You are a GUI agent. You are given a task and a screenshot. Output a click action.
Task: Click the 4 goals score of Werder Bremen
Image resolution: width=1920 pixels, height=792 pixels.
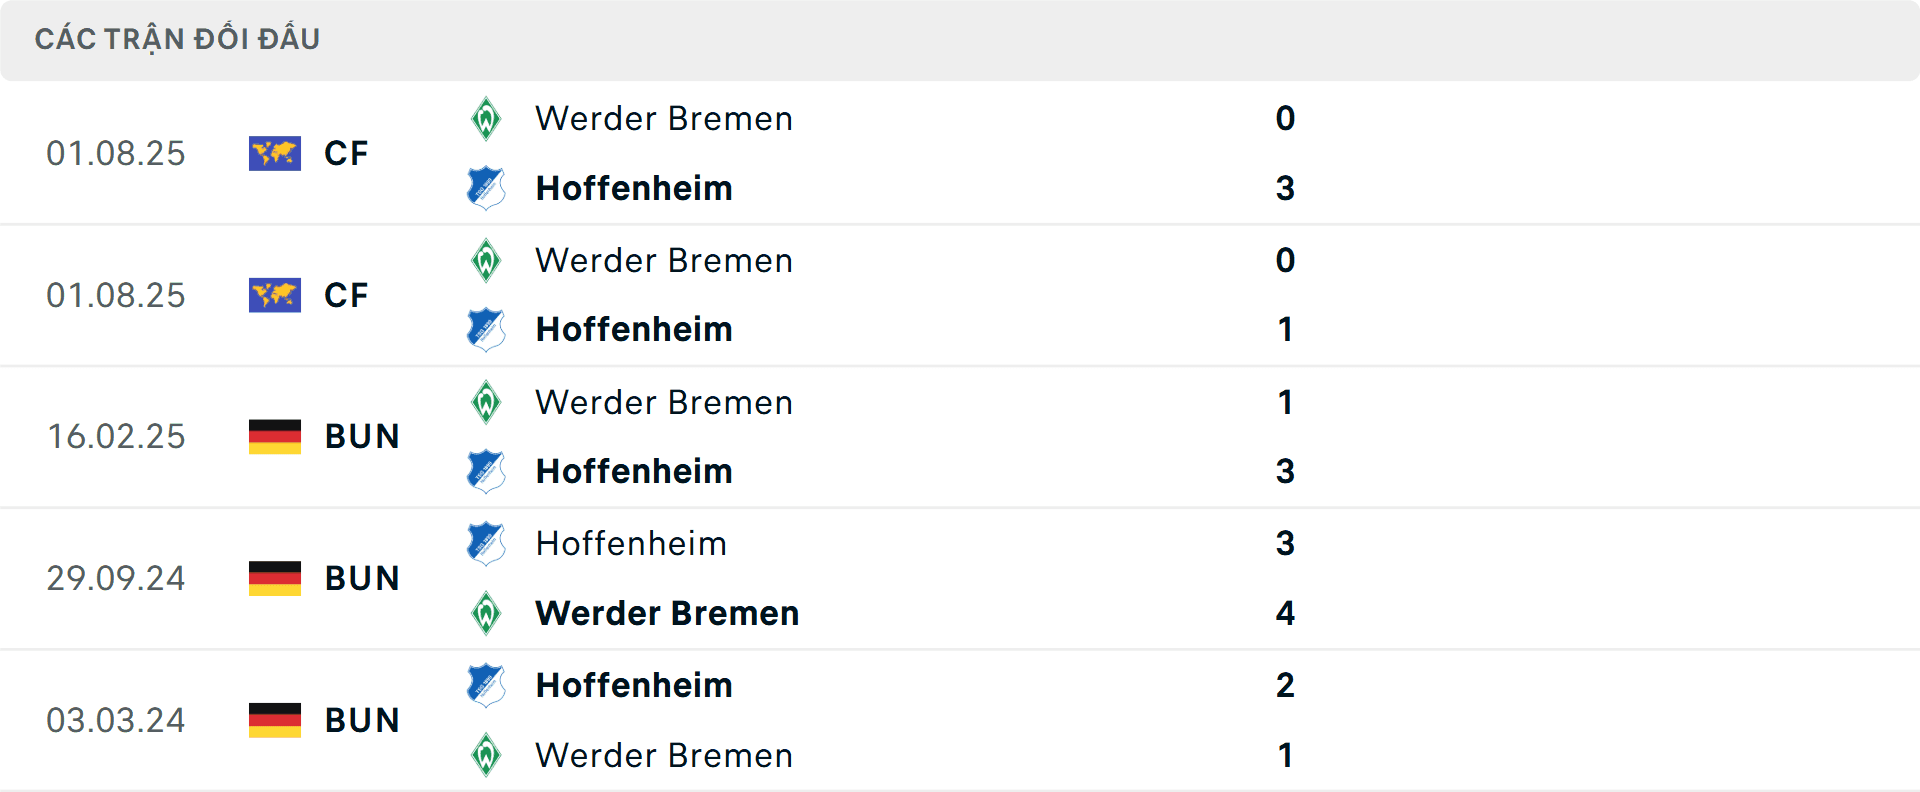click(x=1284, y=613)
